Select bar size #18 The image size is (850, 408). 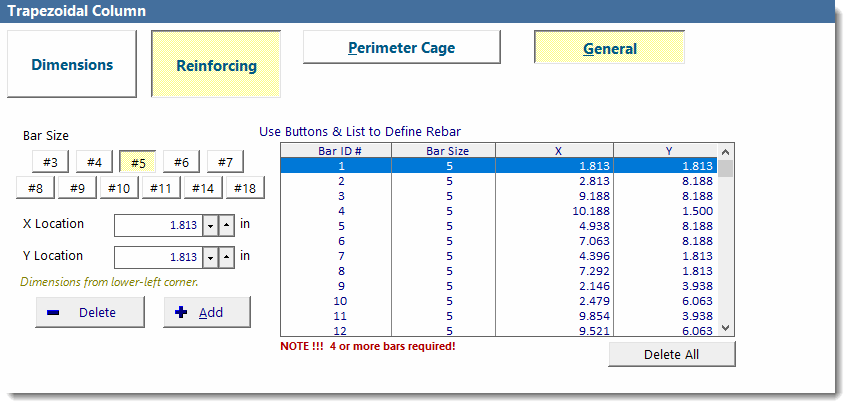pos(244,188)
